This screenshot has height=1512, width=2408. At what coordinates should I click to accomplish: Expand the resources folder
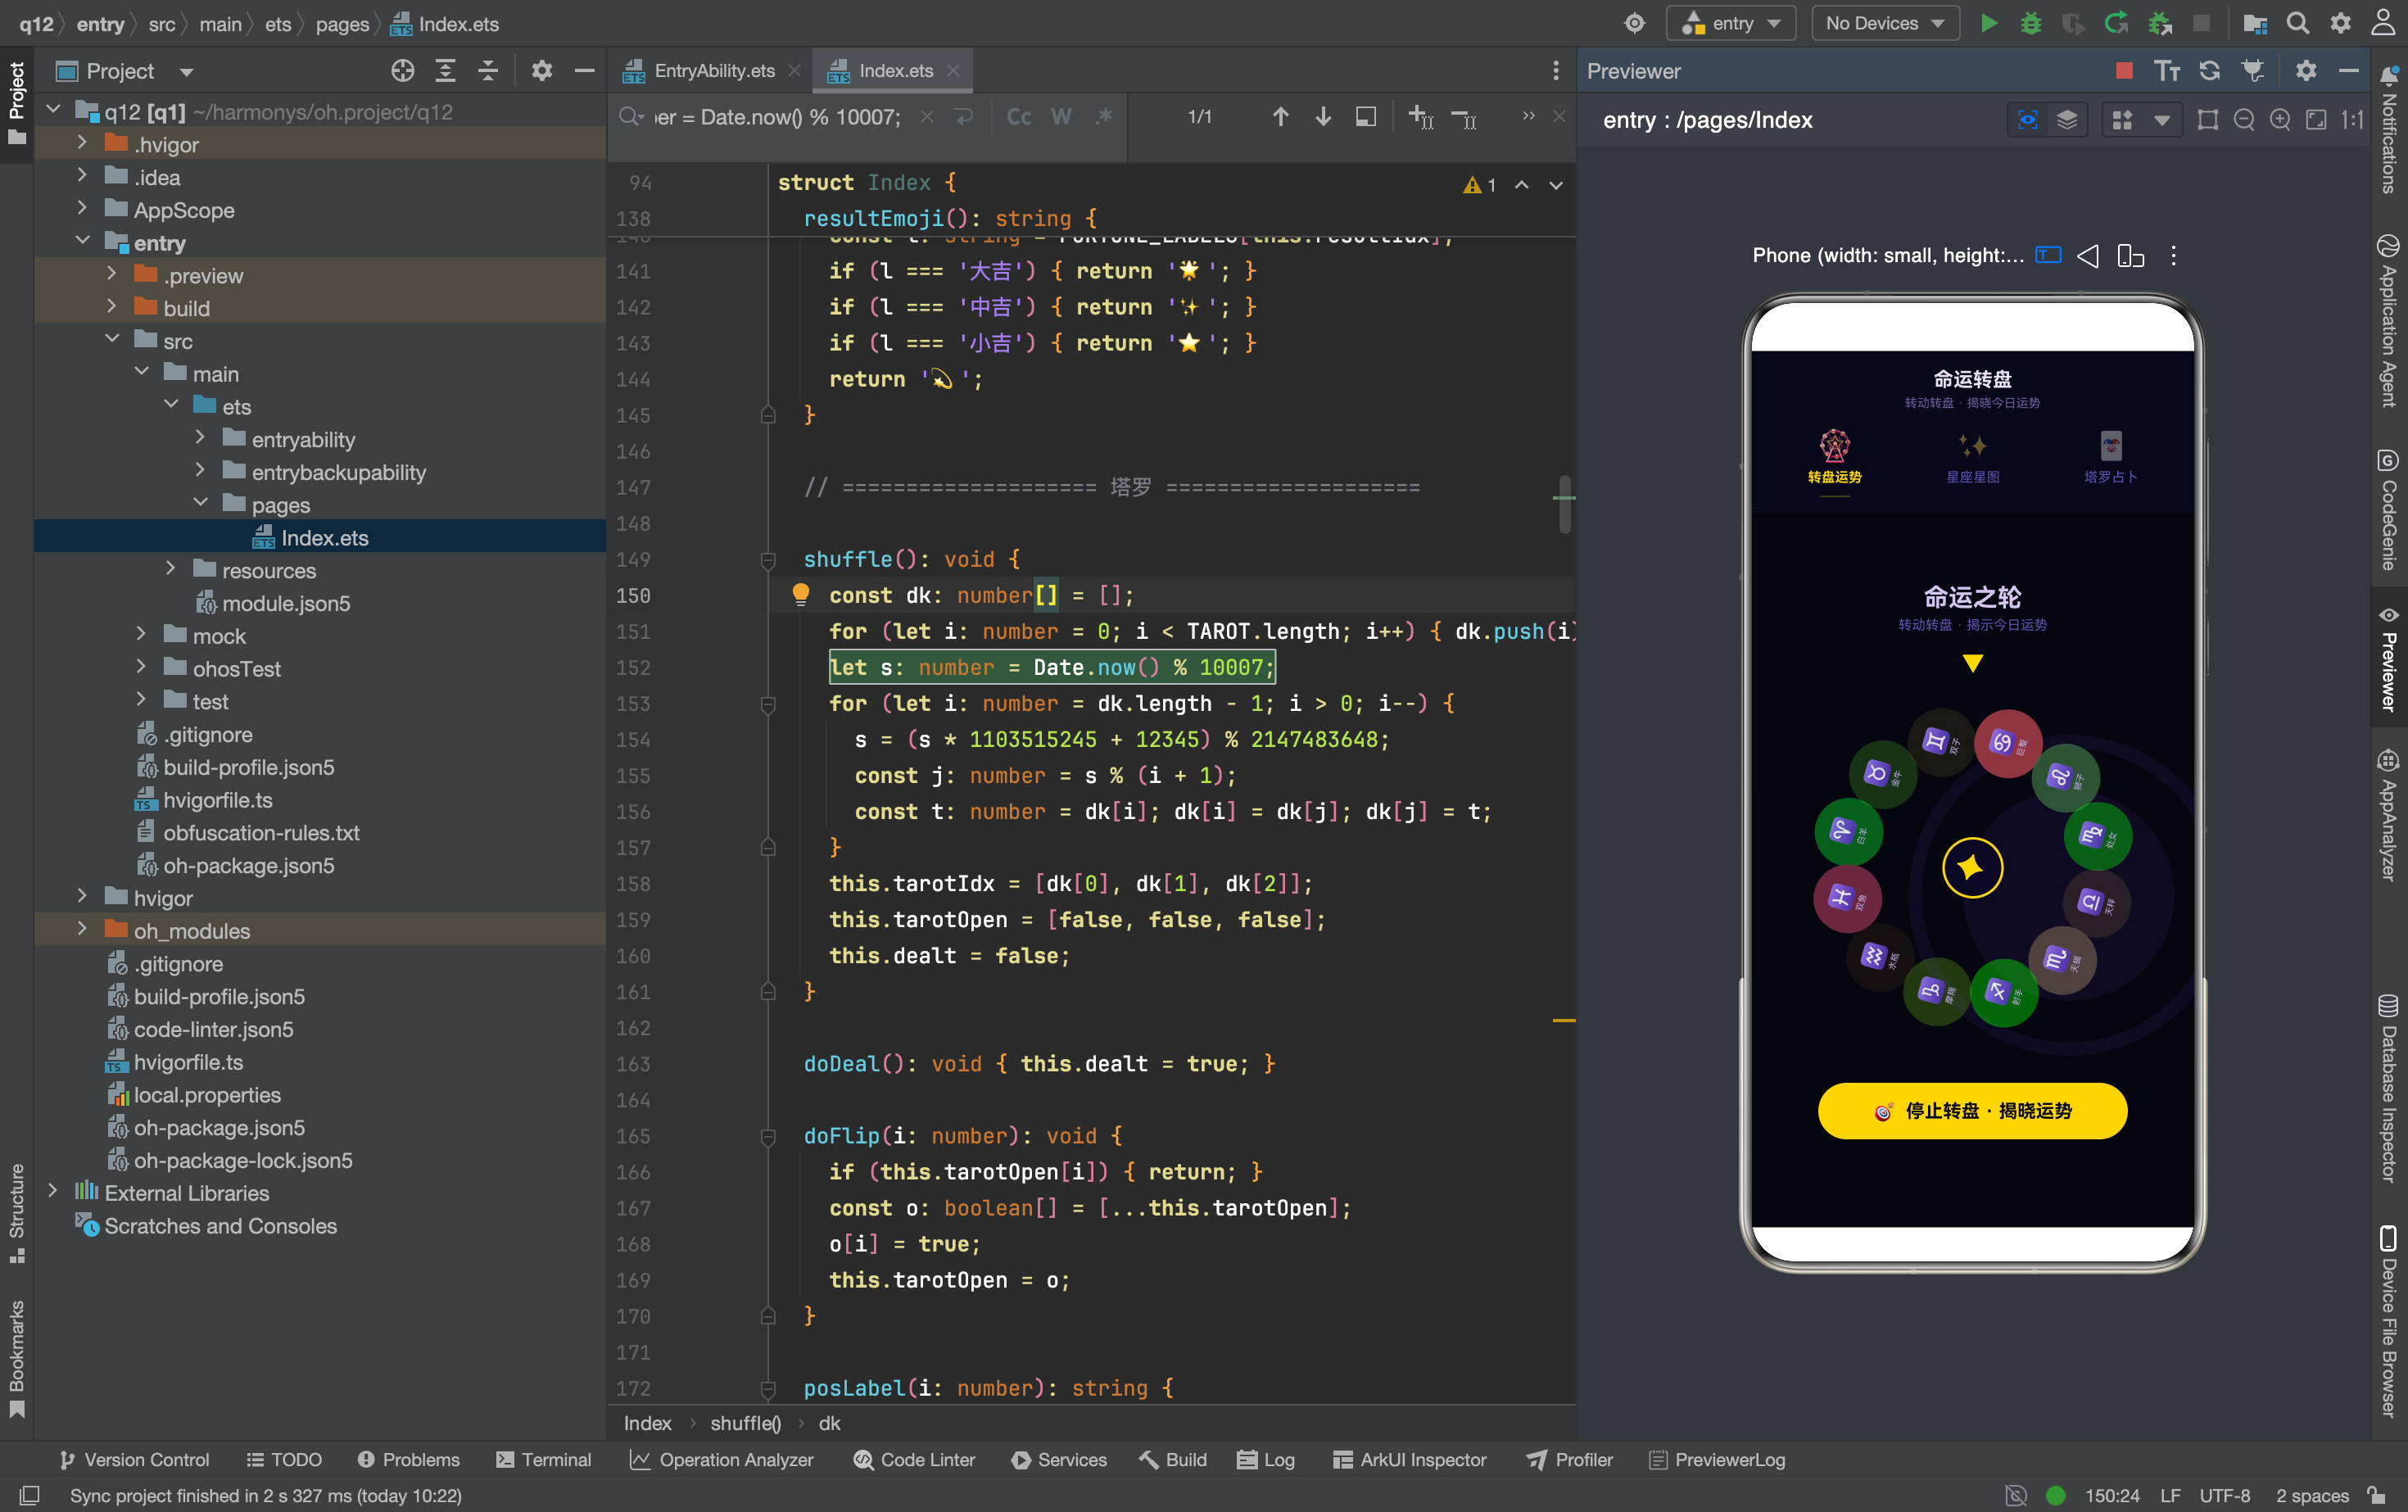171,569
